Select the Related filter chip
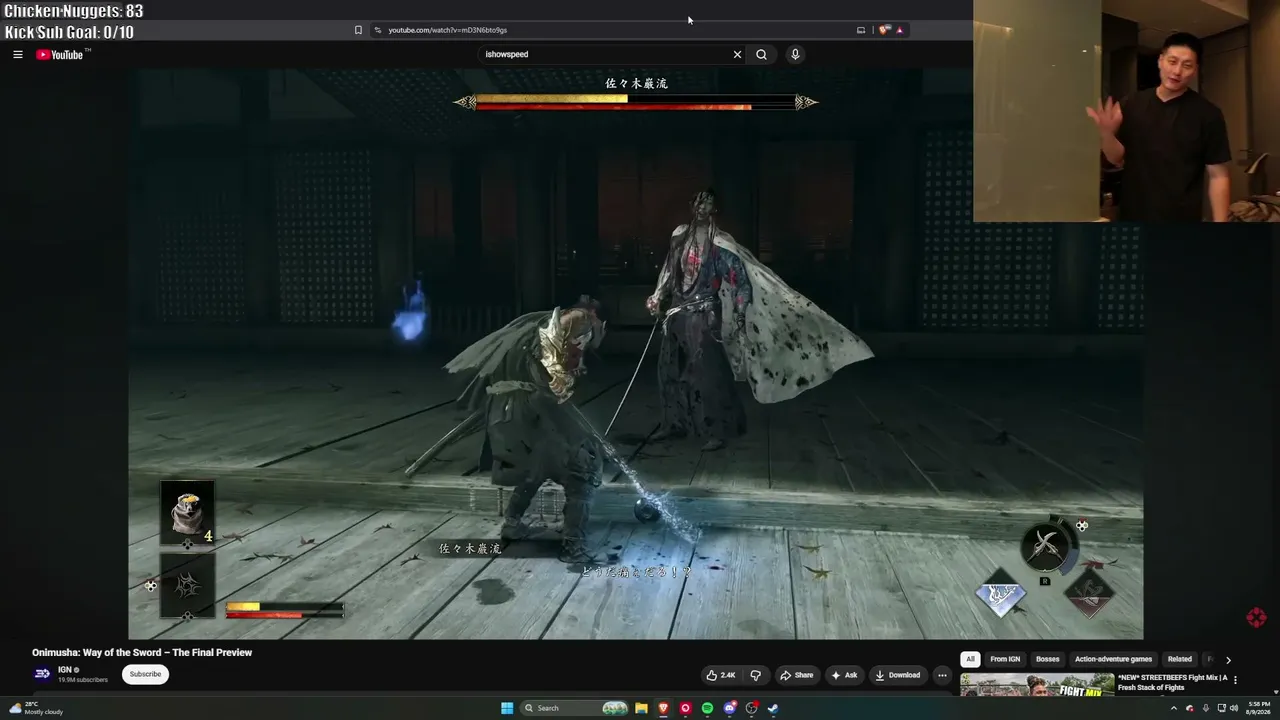This screenshot has width=1280, height=720. [x=1180, y=660]
